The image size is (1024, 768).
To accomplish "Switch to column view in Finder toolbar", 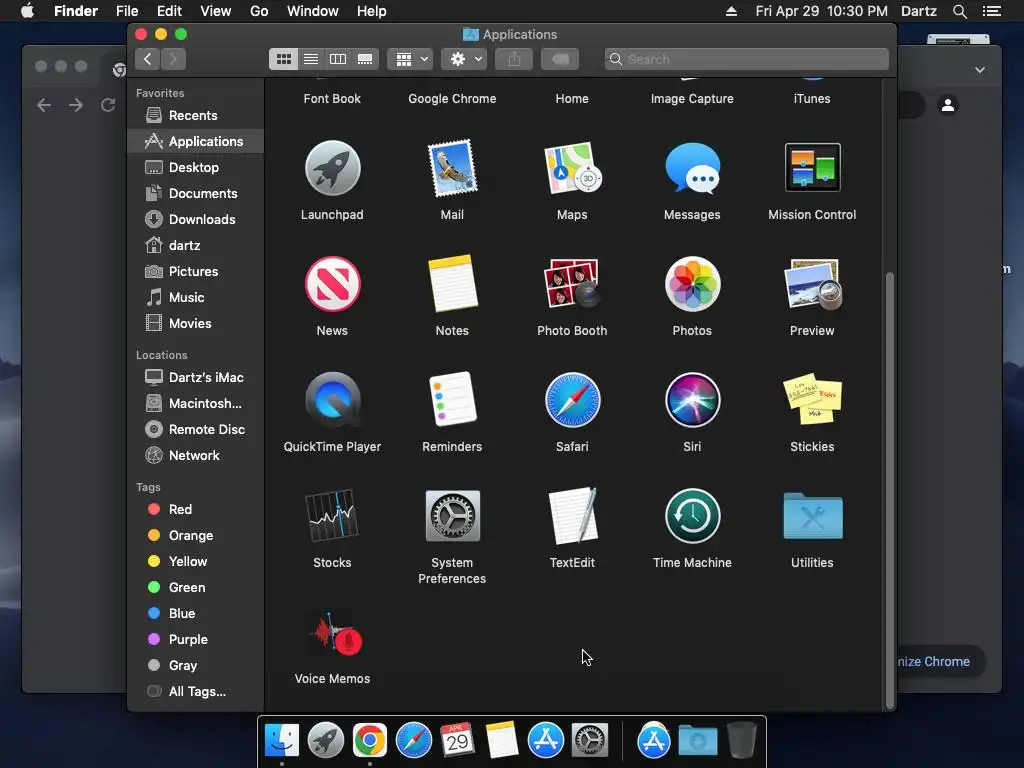I will tap(338, 59).
